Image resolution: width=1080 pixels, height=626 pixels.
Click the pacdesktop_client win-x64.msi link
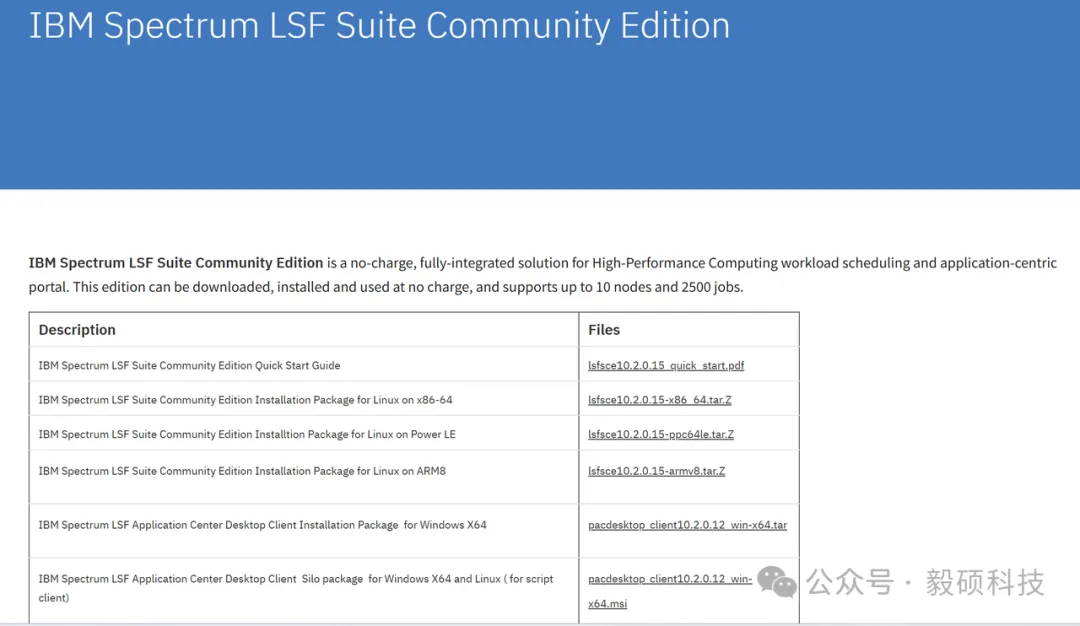point(670,580)
